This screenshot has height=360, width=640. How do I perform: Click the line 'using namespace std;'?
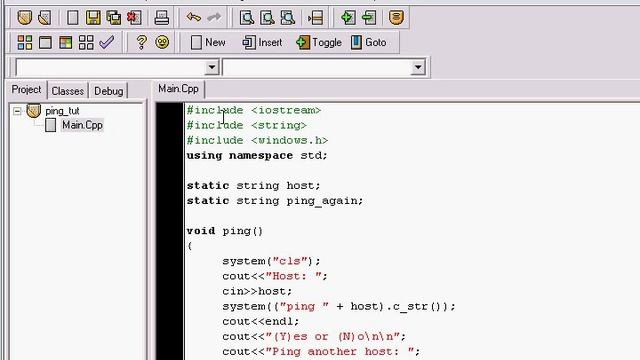[x=257, y=156]
